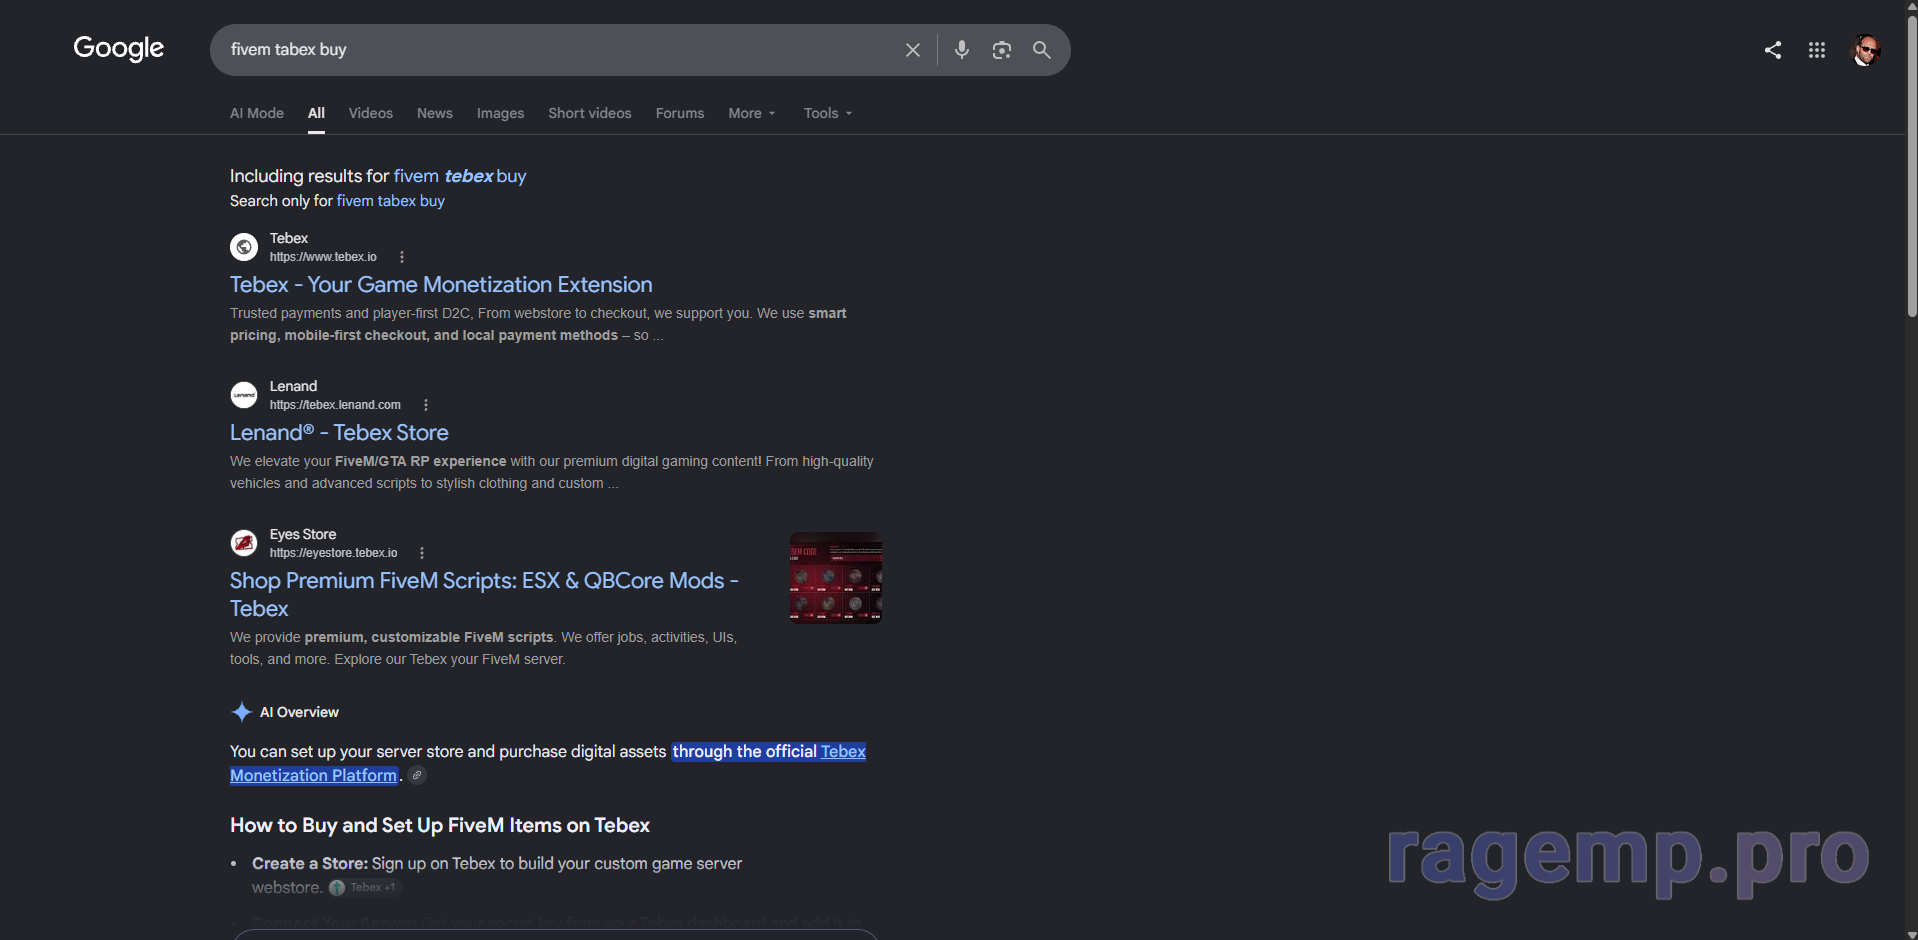The width and height of the screenshot is (1918, 940).
Task: Focus the search input field
Action: pyautogui.click(x=560, y=50)
